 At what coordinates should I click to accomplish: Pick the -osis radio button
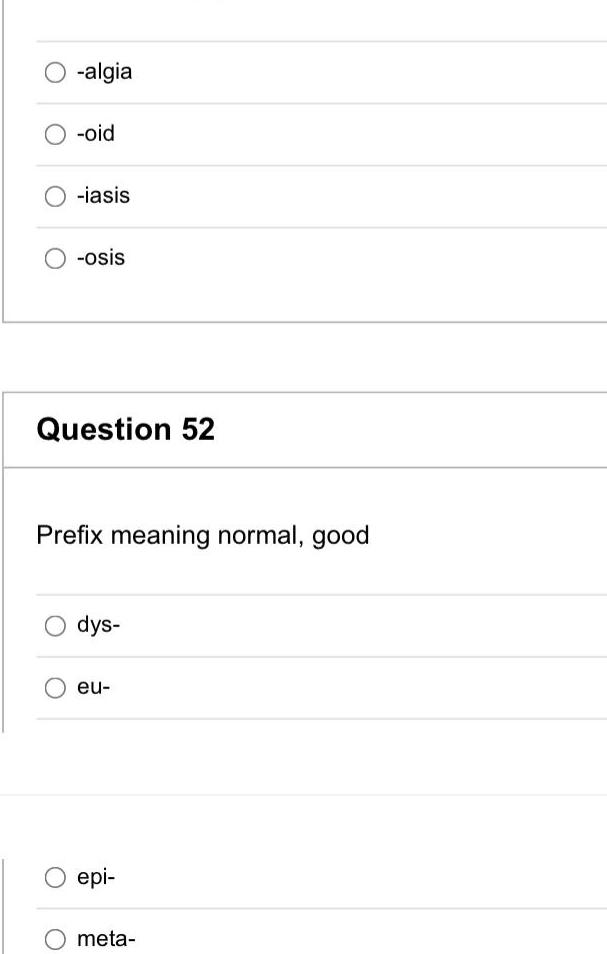(x=54, y=258)
